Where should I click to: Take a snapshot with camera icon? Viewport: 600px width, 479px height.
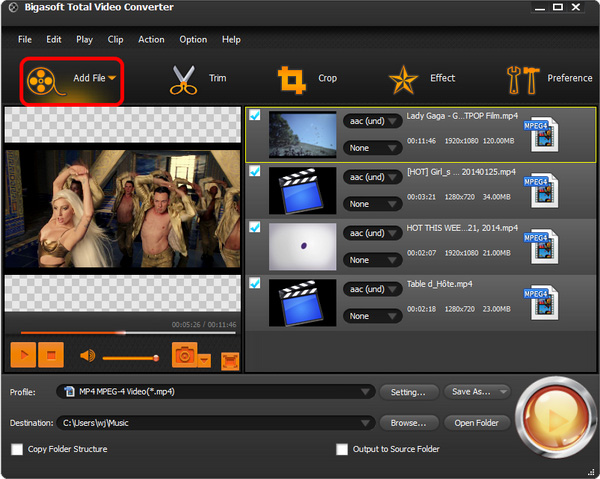(184, 355)
